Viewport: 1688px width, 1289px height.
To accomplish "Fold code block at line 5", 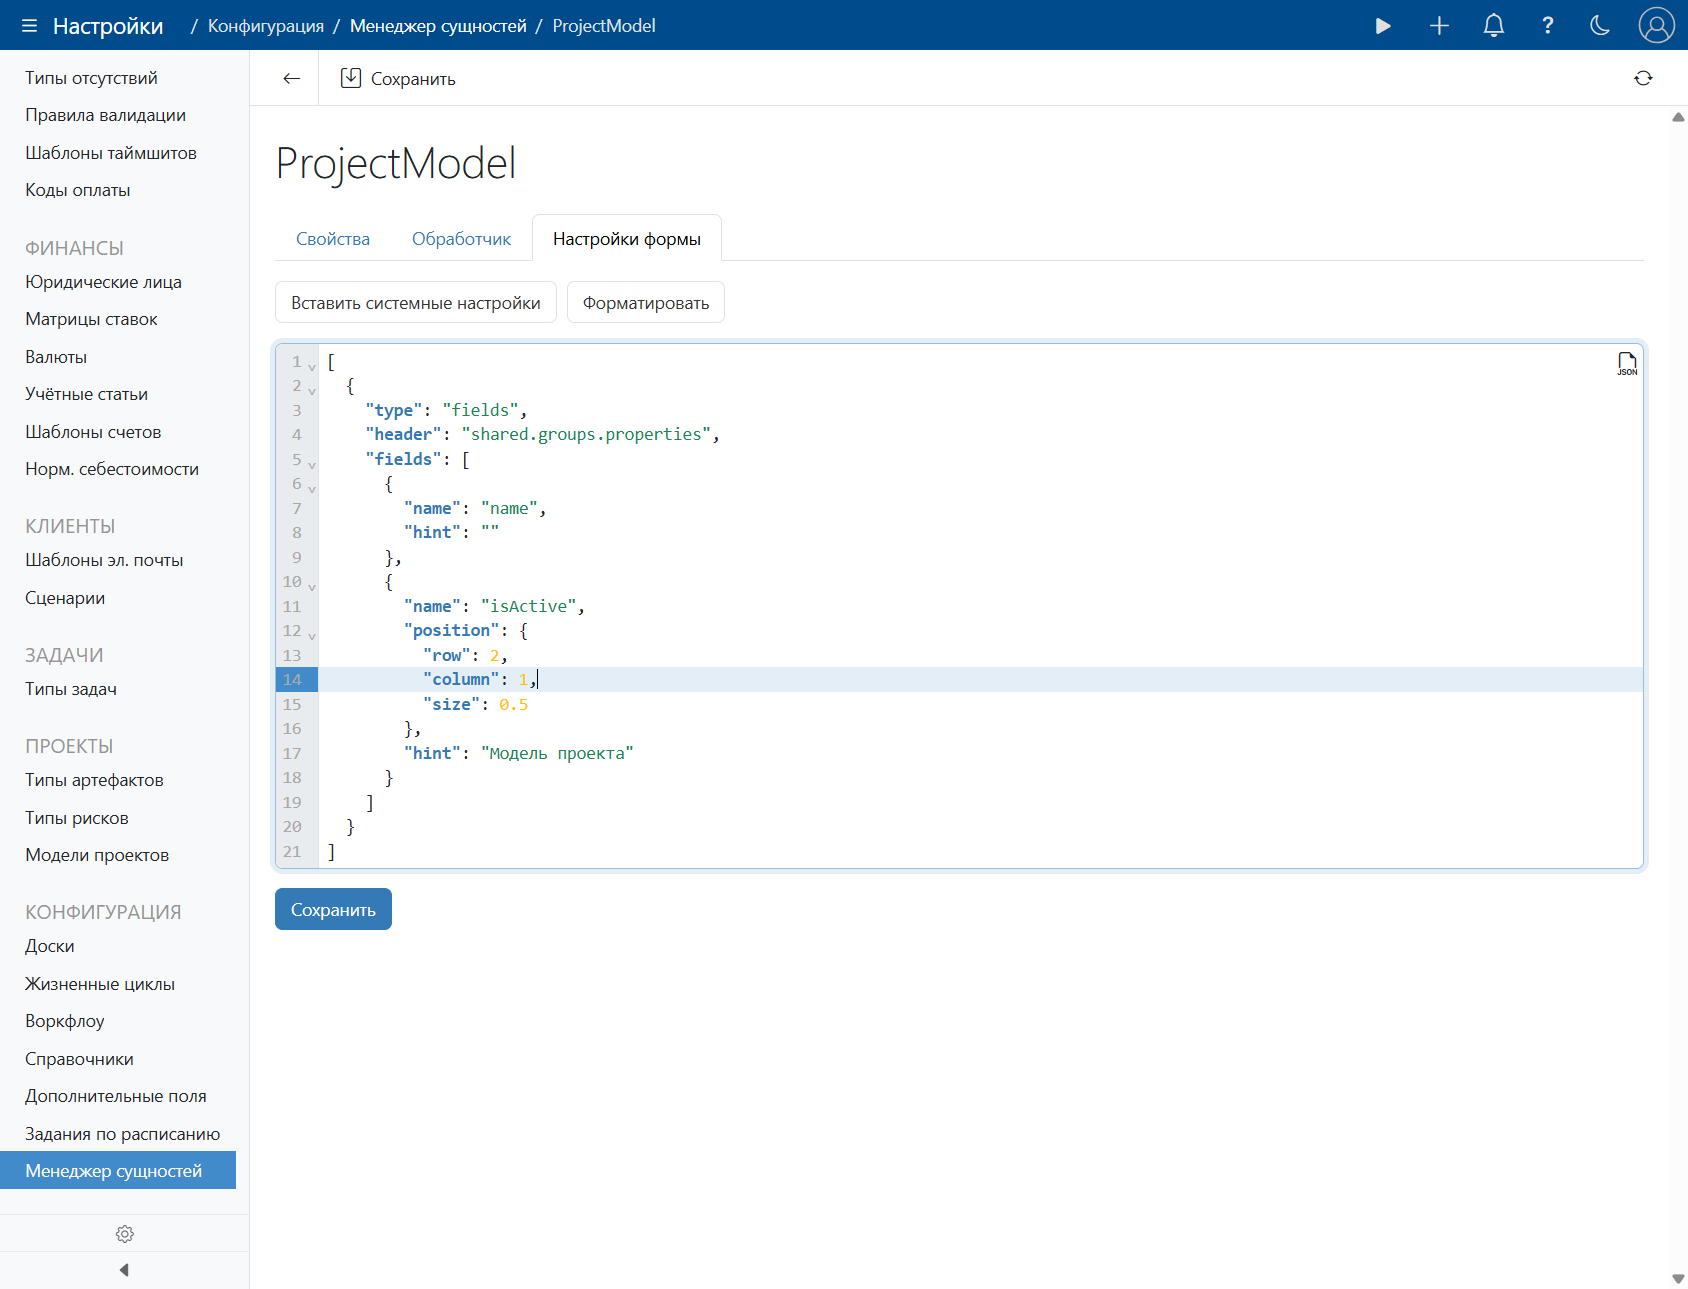I will tap(312, 464).
